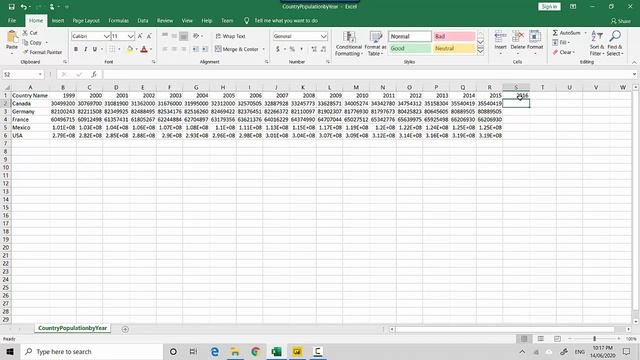Click the increase decimal icon
640x360 pixels.
pos(314,49)
